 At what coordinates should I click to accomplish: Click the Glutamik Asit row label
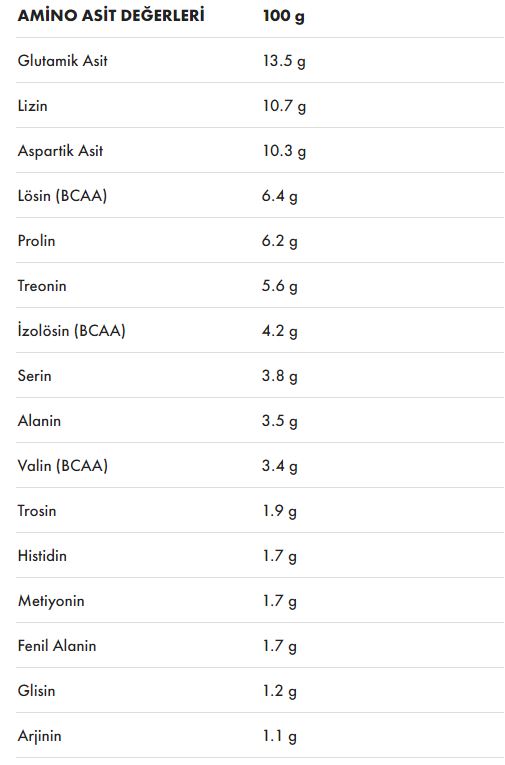pyautogui.click(x=62, y=60)
